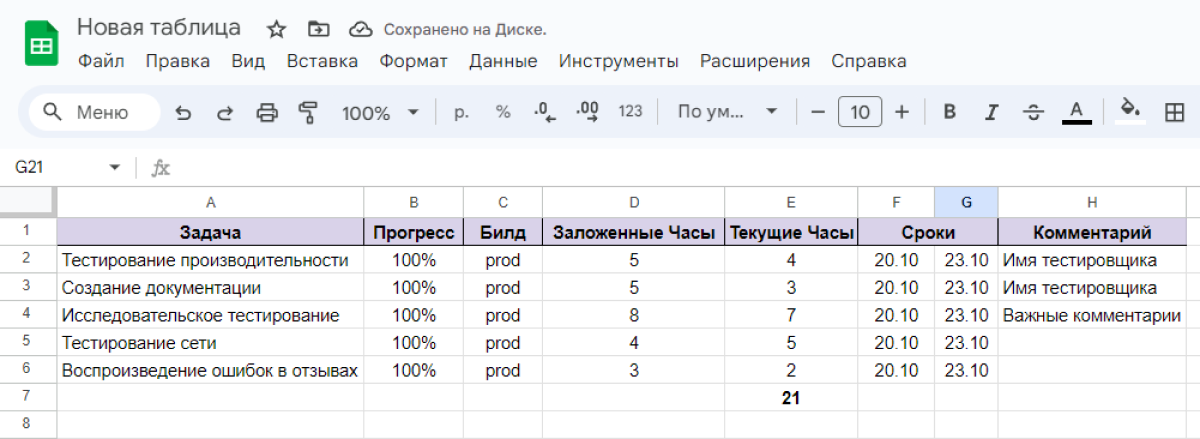Click the redo arrow icon
The width and height of the screenshot is (1200, 439).
pos(225,112)
